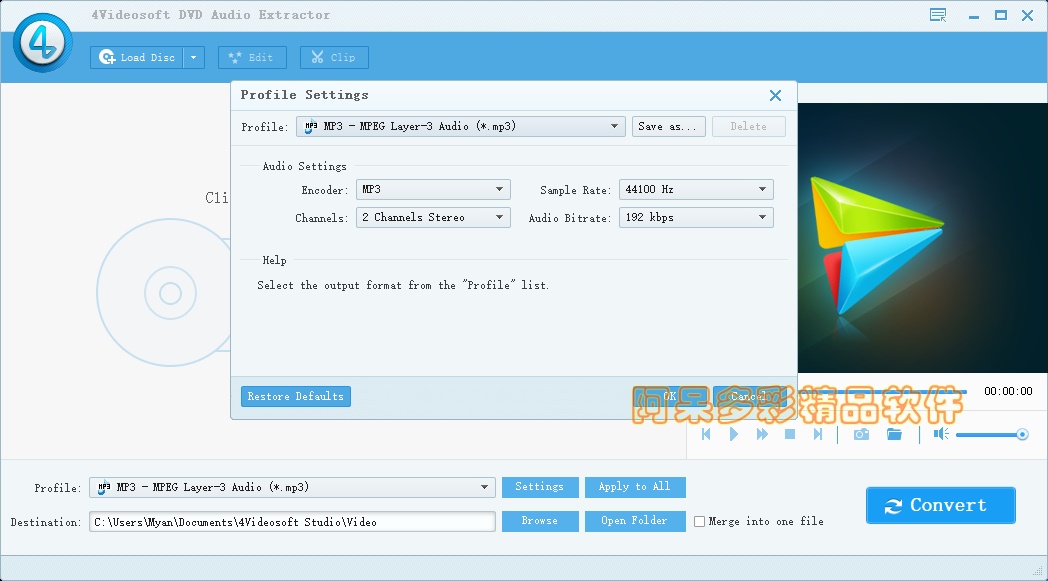Open snapshot folder icon
1048x581 pixels.
(894, 435)
